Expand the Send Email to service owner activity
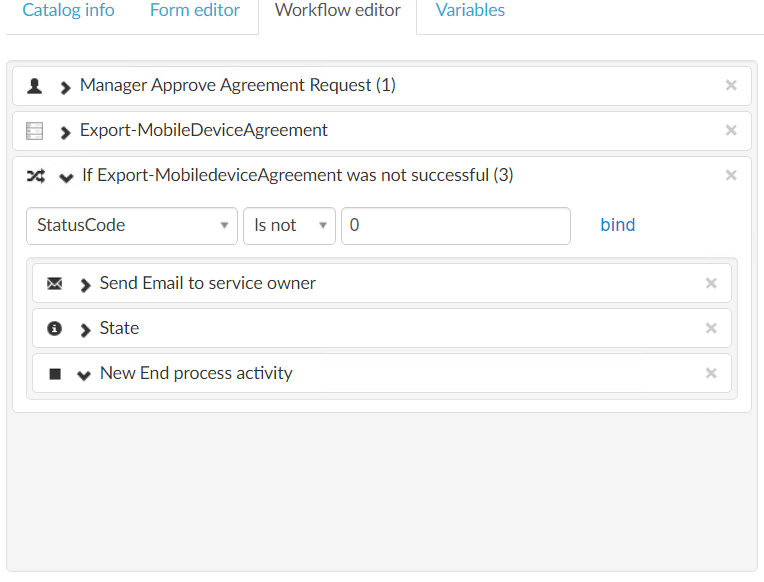Screen dimensions: 764x582 click(x=86, y=285)
